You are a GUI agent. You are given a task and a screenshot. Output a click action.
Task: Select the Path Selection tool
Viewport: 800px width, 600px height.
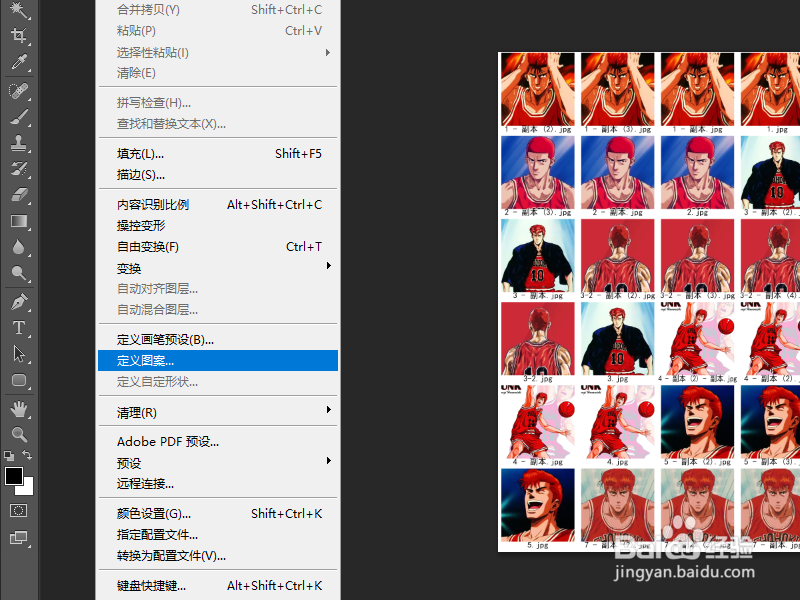coord(19,354)
